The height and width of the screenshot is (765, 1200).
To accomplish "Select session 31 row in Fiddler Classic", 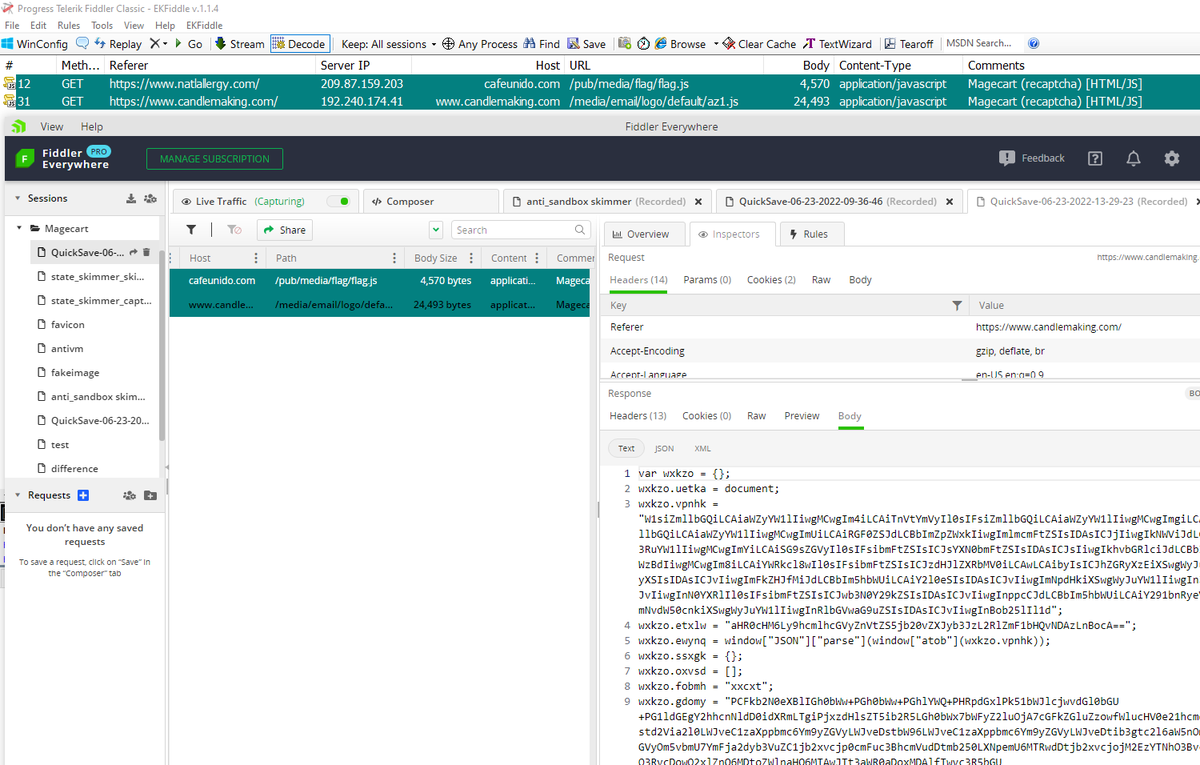I will point(600,102).
